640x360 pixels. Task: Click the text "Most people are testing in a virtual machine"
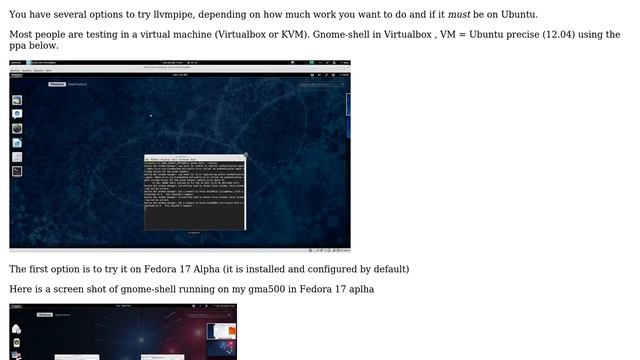coord(110,34)
